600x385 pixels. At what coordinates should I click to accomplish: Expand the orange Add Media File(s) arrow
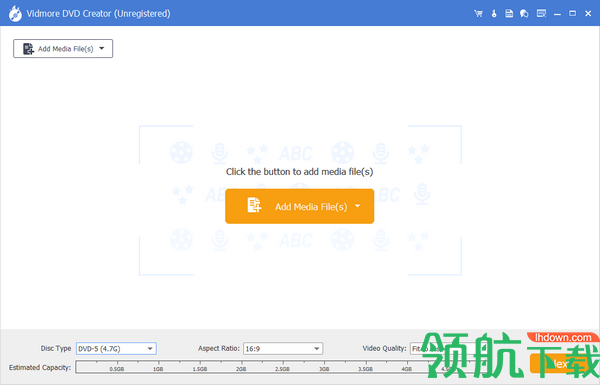pos(357,206)
